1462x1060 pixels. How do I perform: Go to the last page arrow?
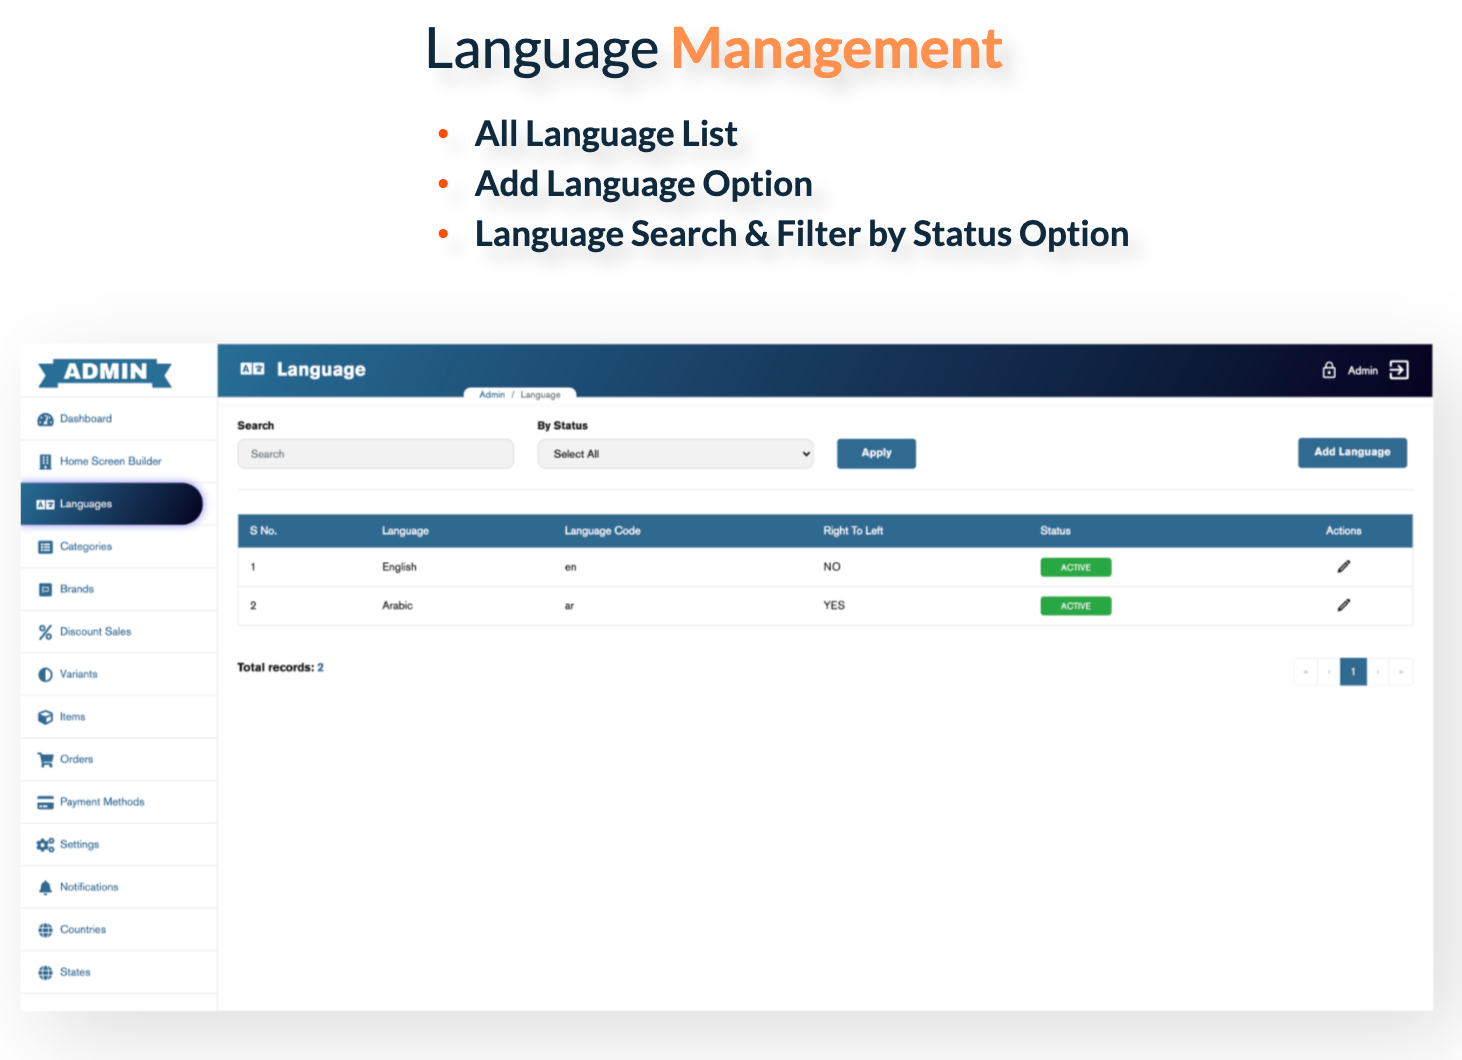(1401, 672)
